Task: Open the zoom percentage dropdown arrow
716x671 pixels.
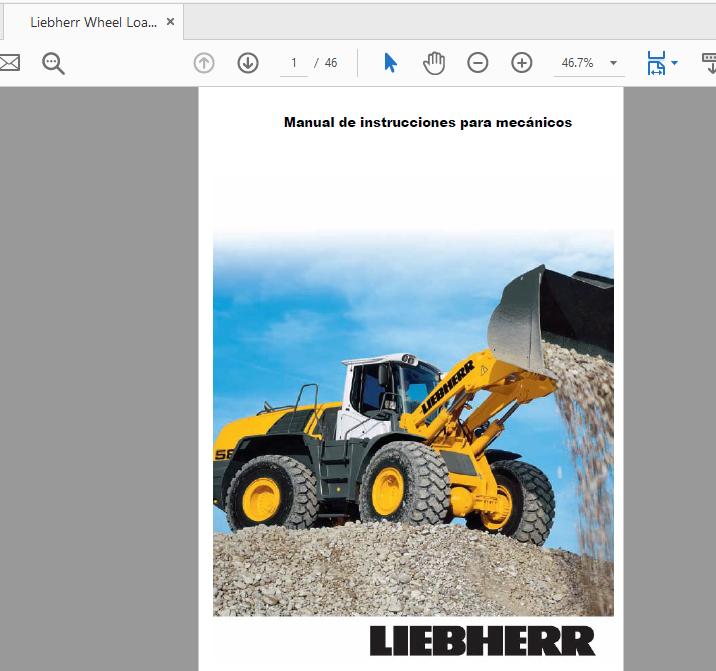Action: click(614, 63)
